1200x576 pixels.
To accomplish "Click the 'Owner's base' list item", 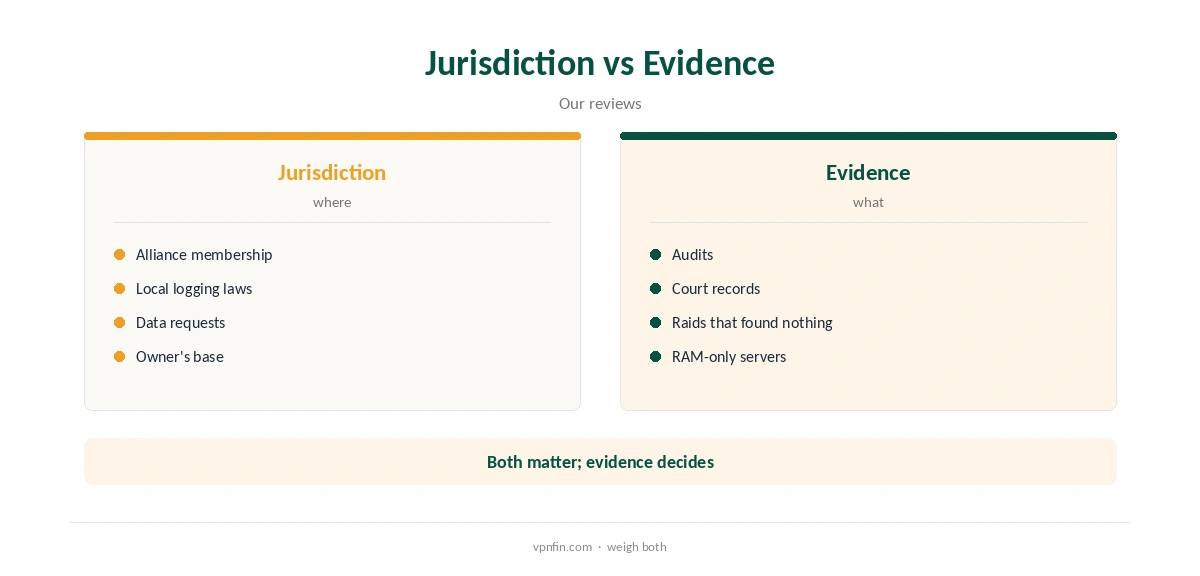I will pos(180,357).
